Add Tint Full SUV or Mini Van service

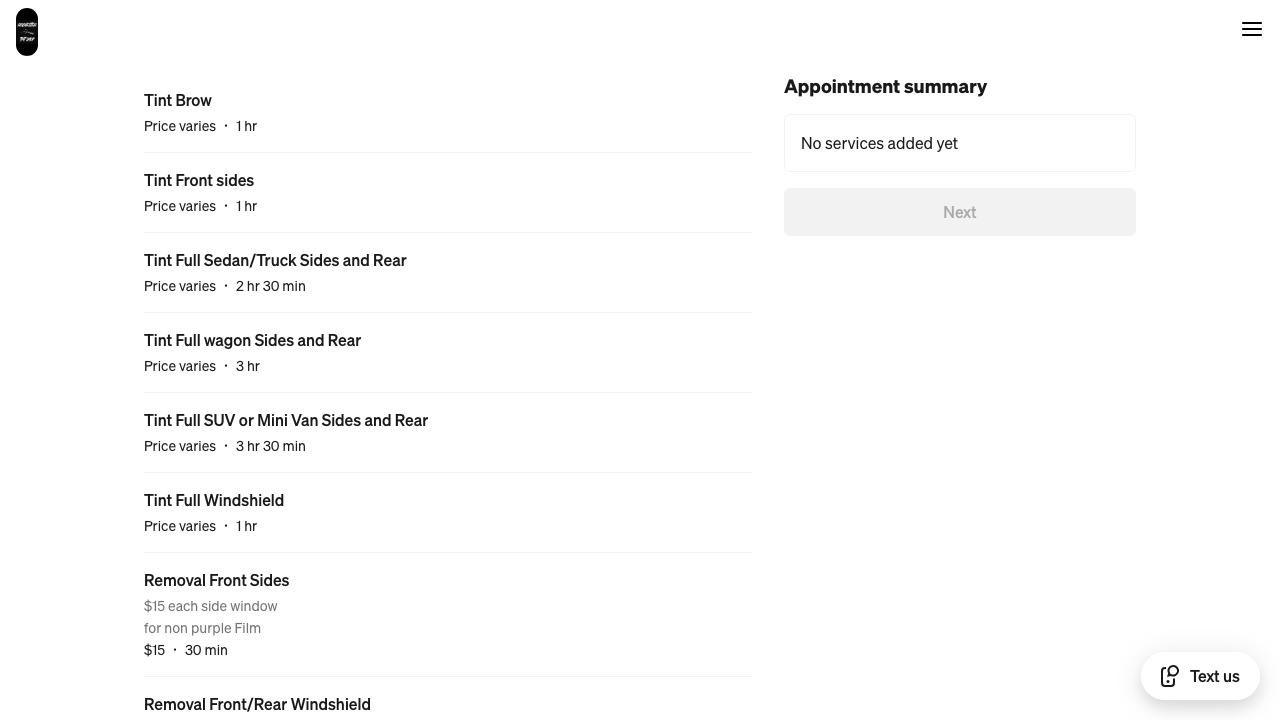coord(286,420)
